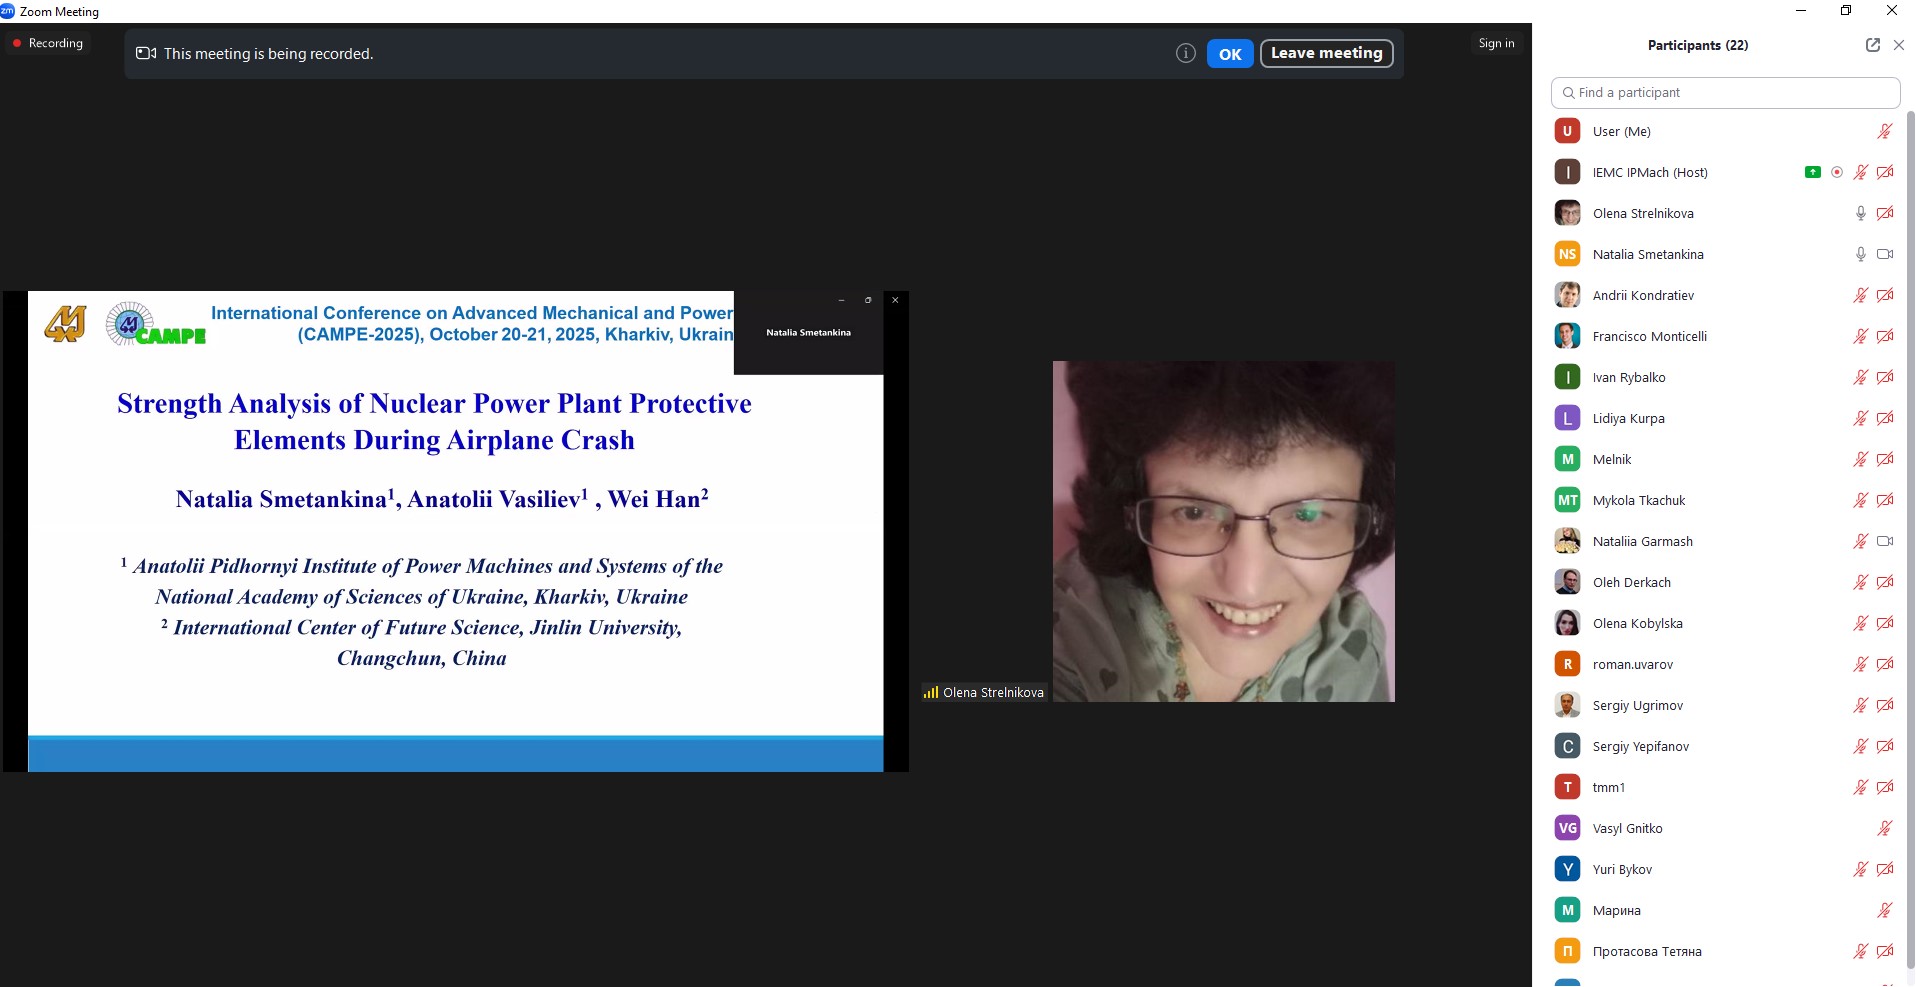Click the host recording status icon

click(x=1836, y=172)
